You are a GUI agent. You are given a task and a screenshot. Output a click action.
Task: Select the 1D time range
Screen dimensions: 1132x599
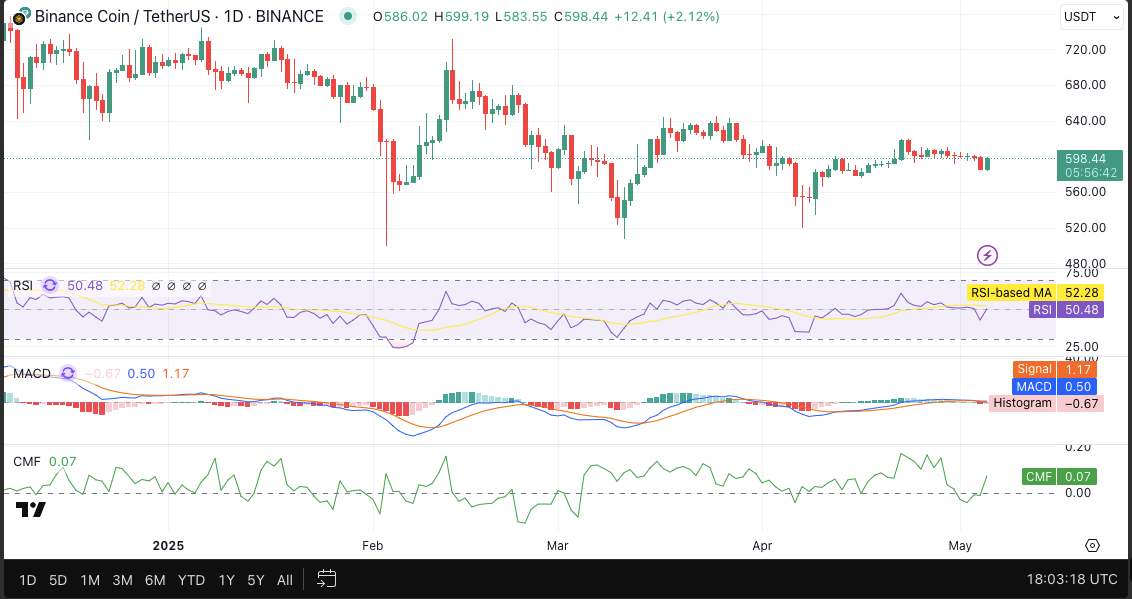[x=27, y=580]
